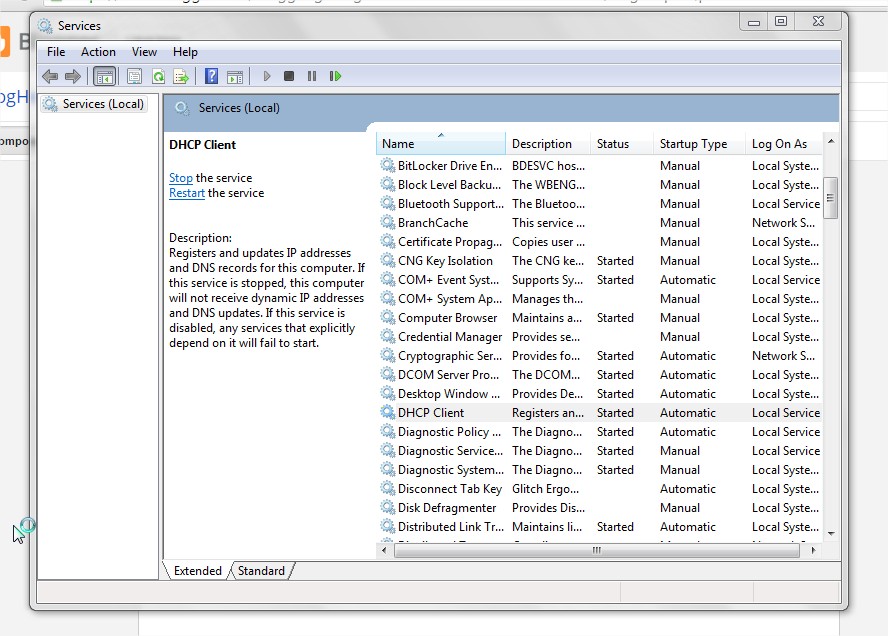This screenshot has width=888, height=636.
Task: Open the File menu
Action: (56, 52)
